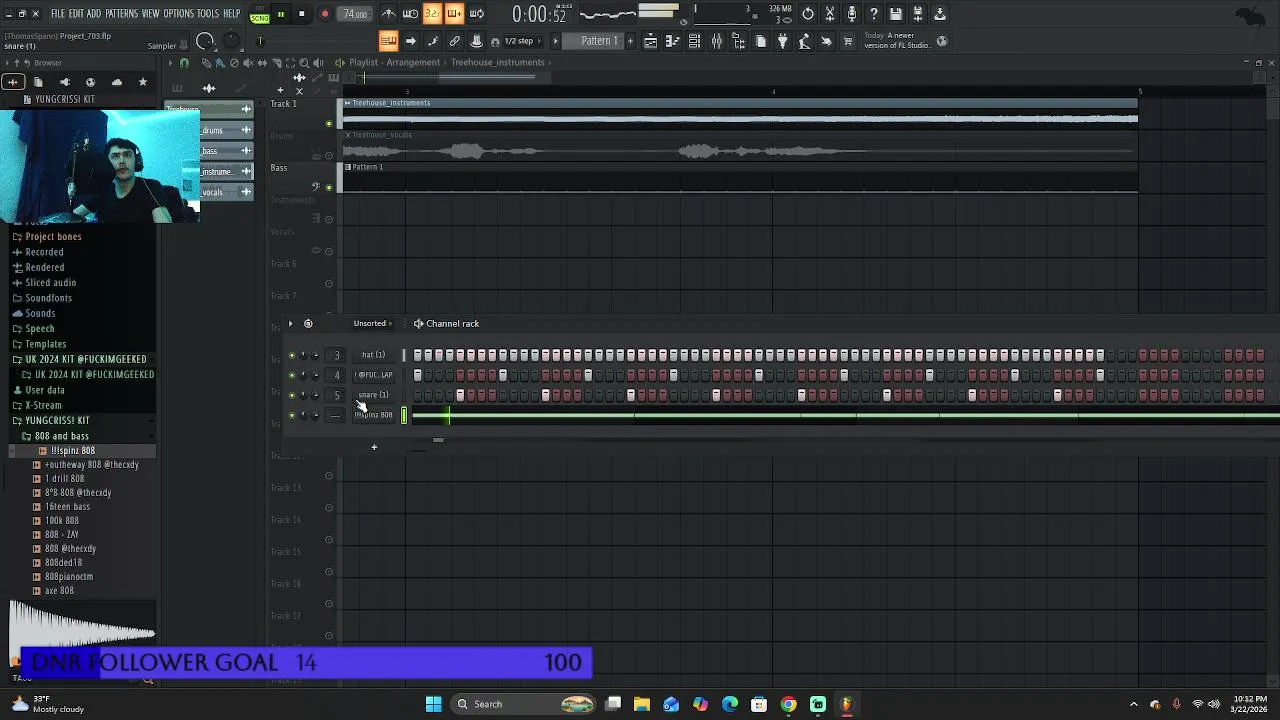Click the one-click audio recording microphone icon
Image resolution: width=1280 pixels, height=720 pixels.
852,14
